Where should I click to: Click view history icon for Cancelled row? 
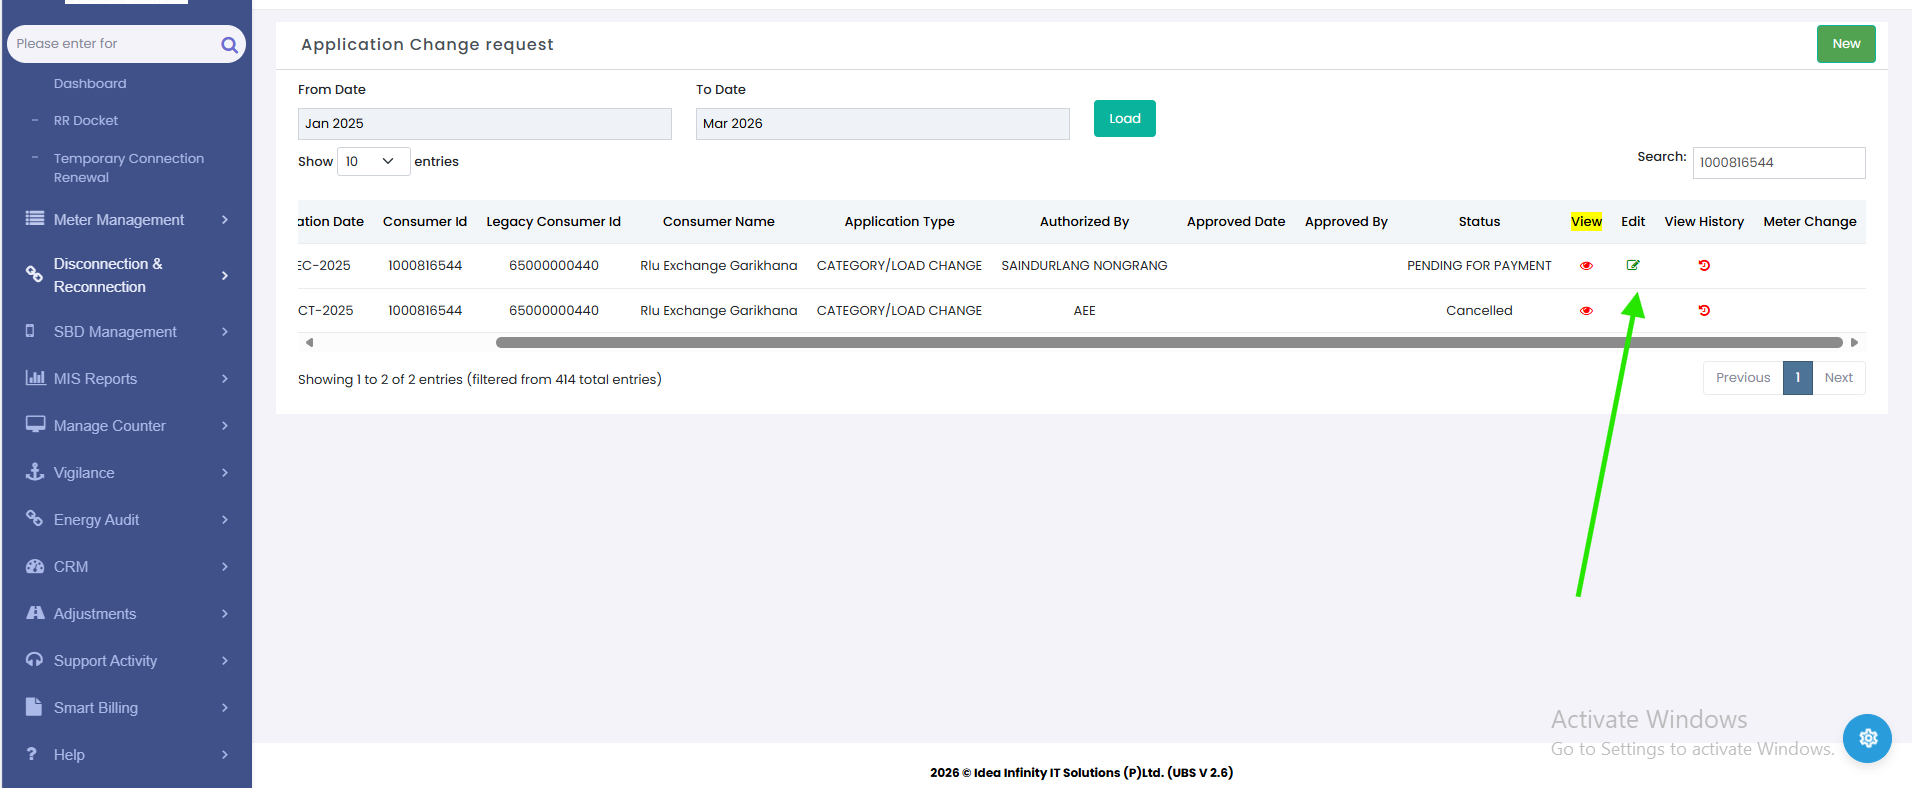pyautogui.click(x=1704, y=310)
